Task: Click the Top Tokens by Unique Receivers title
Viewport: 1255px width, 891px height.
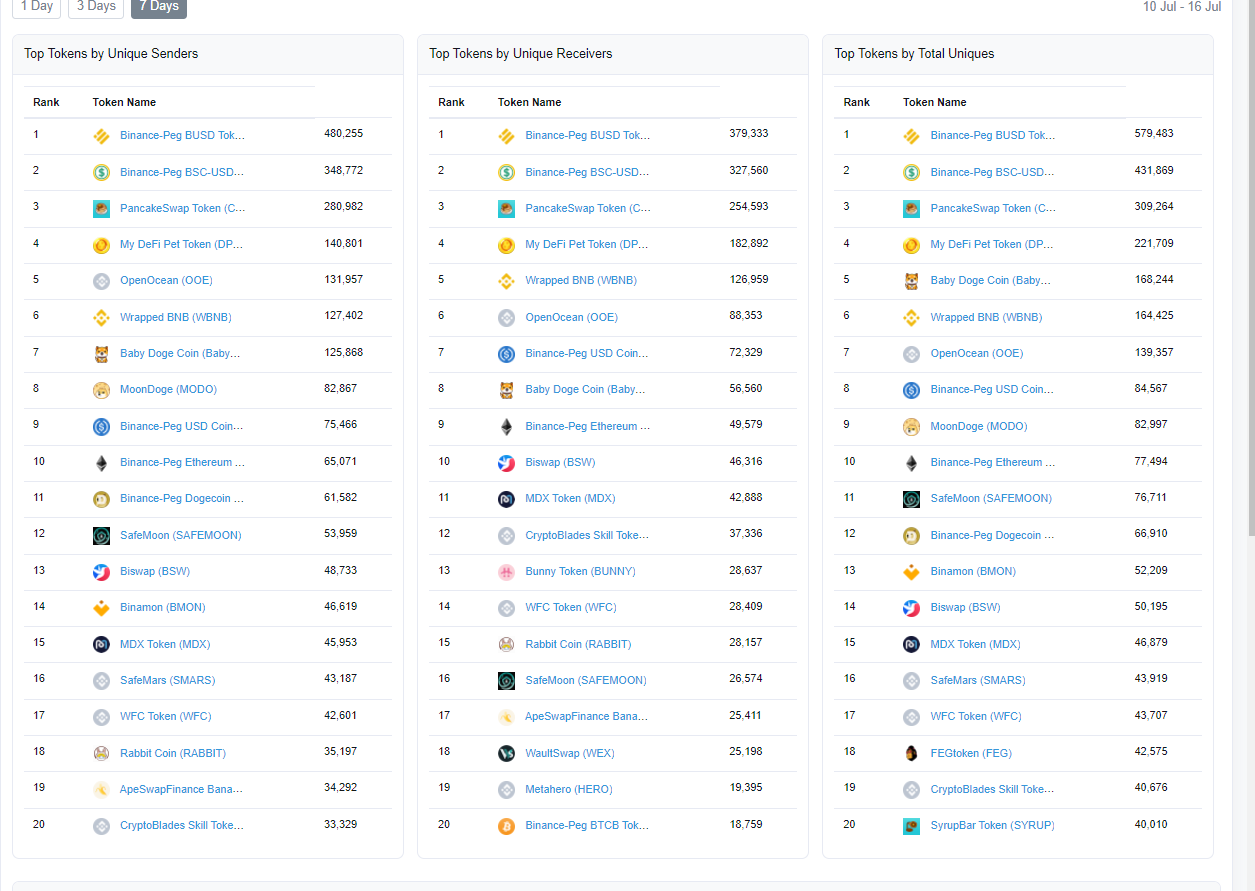Action: [521, 54]
